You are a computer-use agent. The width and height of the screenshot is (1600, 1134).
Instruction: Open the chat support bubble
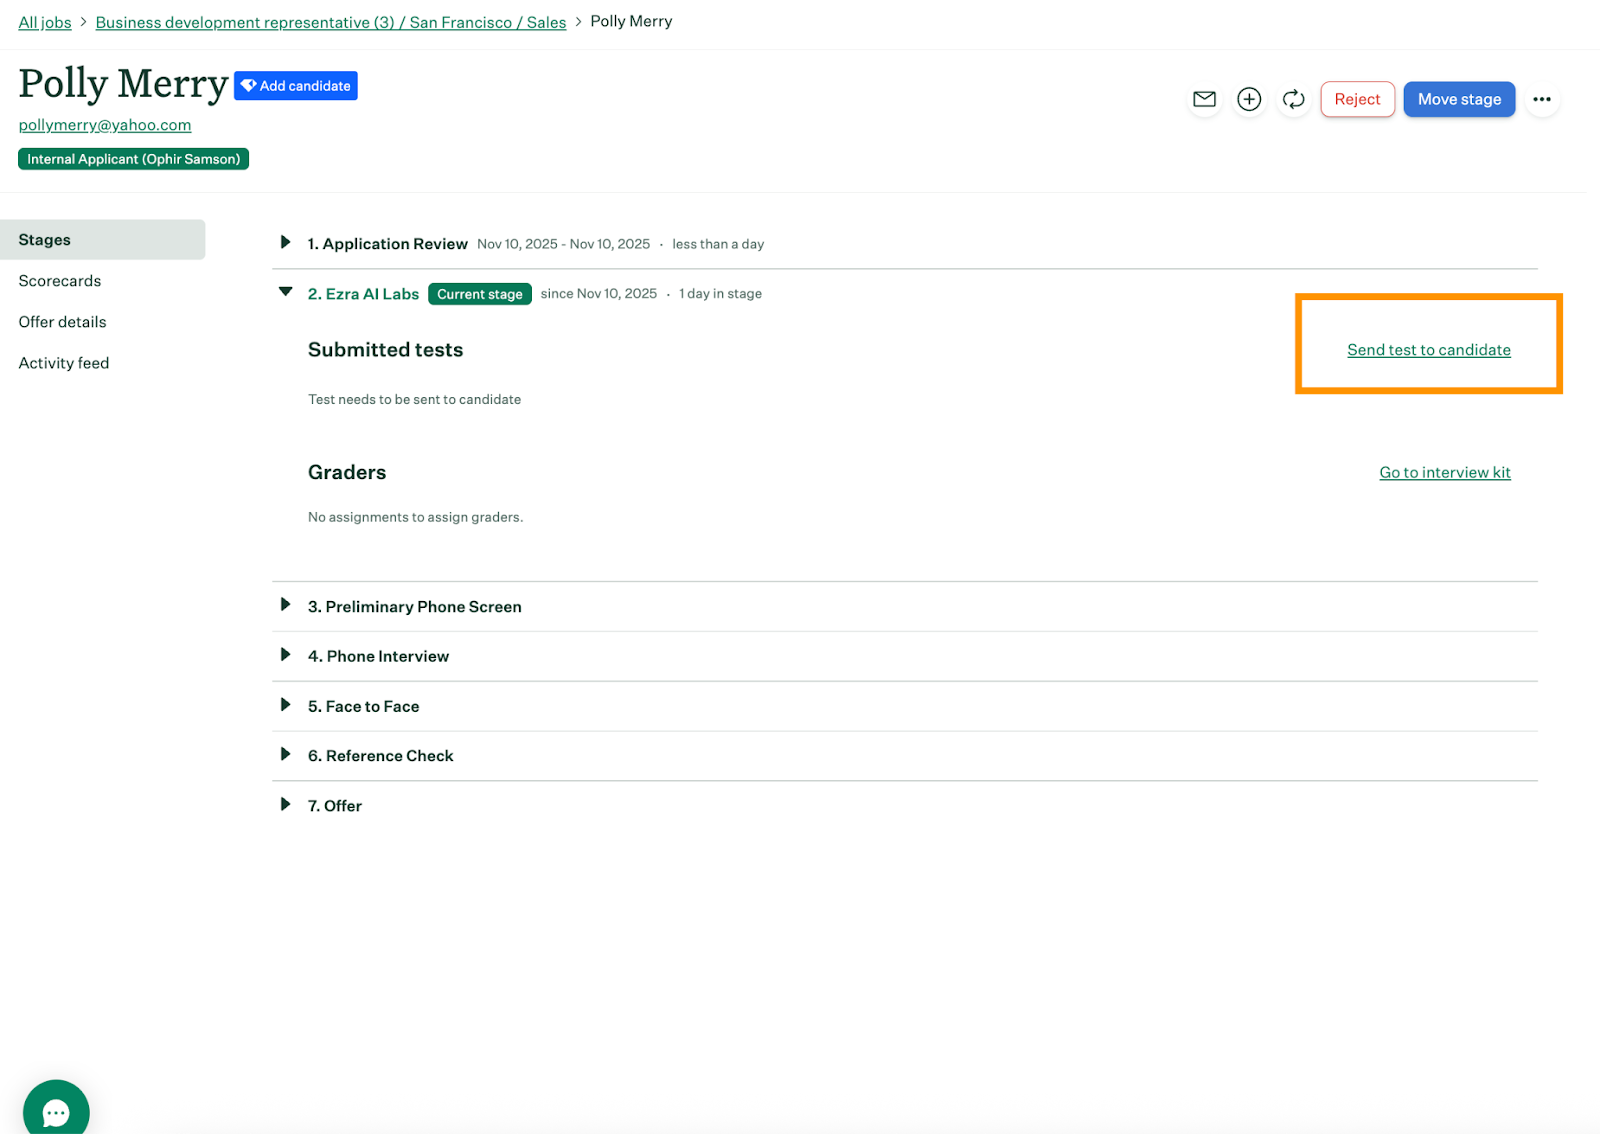click(x=56, y=1111)
